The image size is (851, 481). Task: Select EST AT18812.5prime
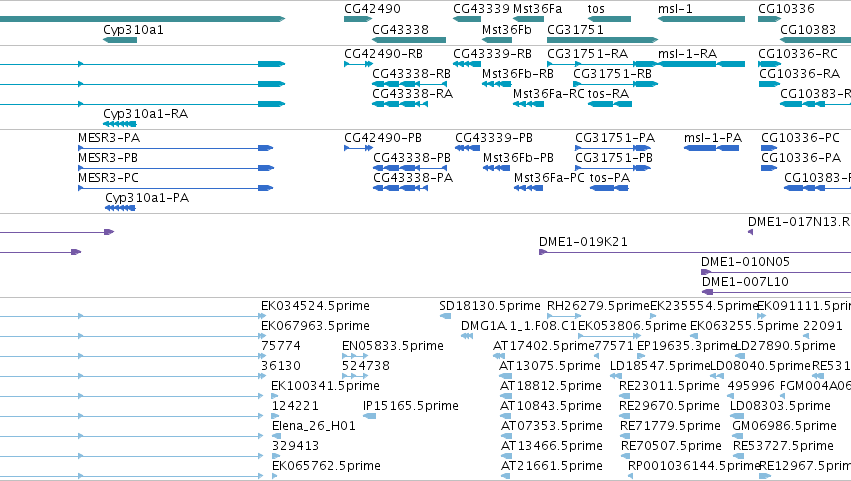[x=505, y=396]
